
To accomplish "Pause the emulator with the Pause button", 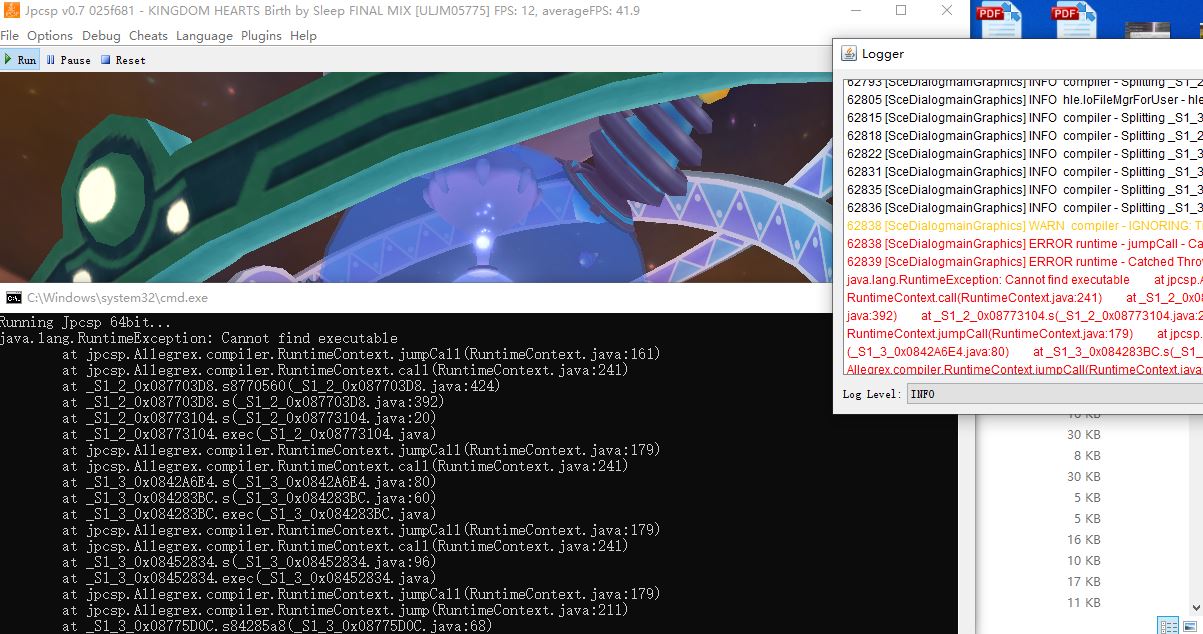I will pyautogui.click(x=68, y=60).
